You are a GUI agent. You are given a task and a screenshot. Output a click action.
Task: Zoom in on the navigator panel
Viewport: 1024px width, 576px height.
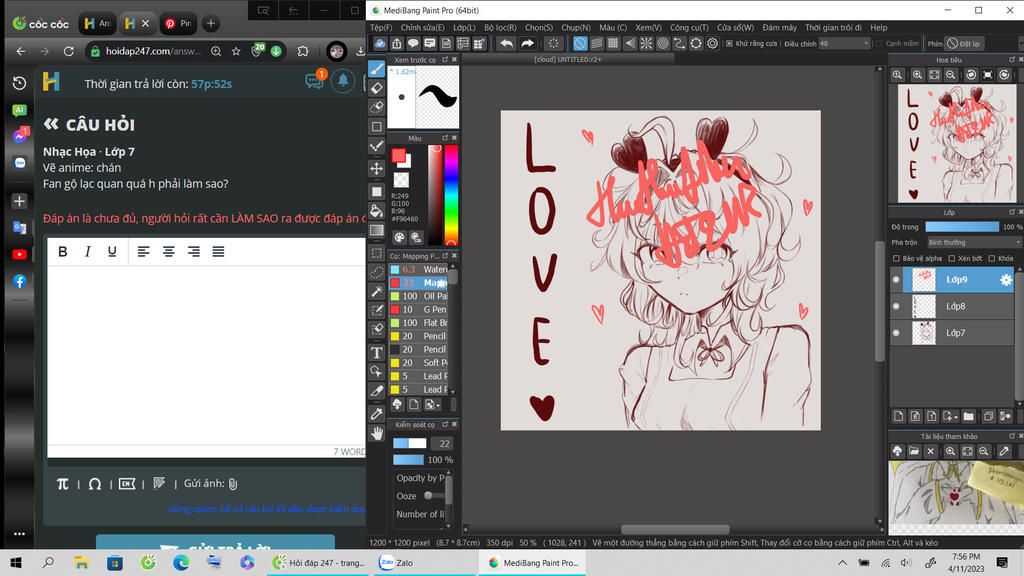click(917, 75)
